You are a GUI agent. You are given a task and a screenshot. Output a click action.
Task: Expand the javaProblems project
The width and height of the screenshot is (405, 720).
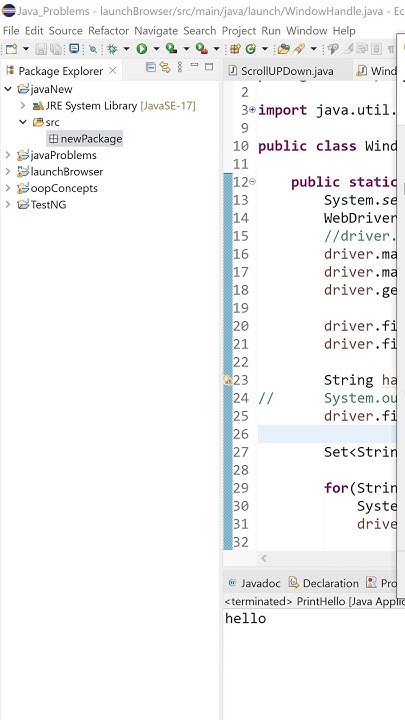[x=8, y=155]
